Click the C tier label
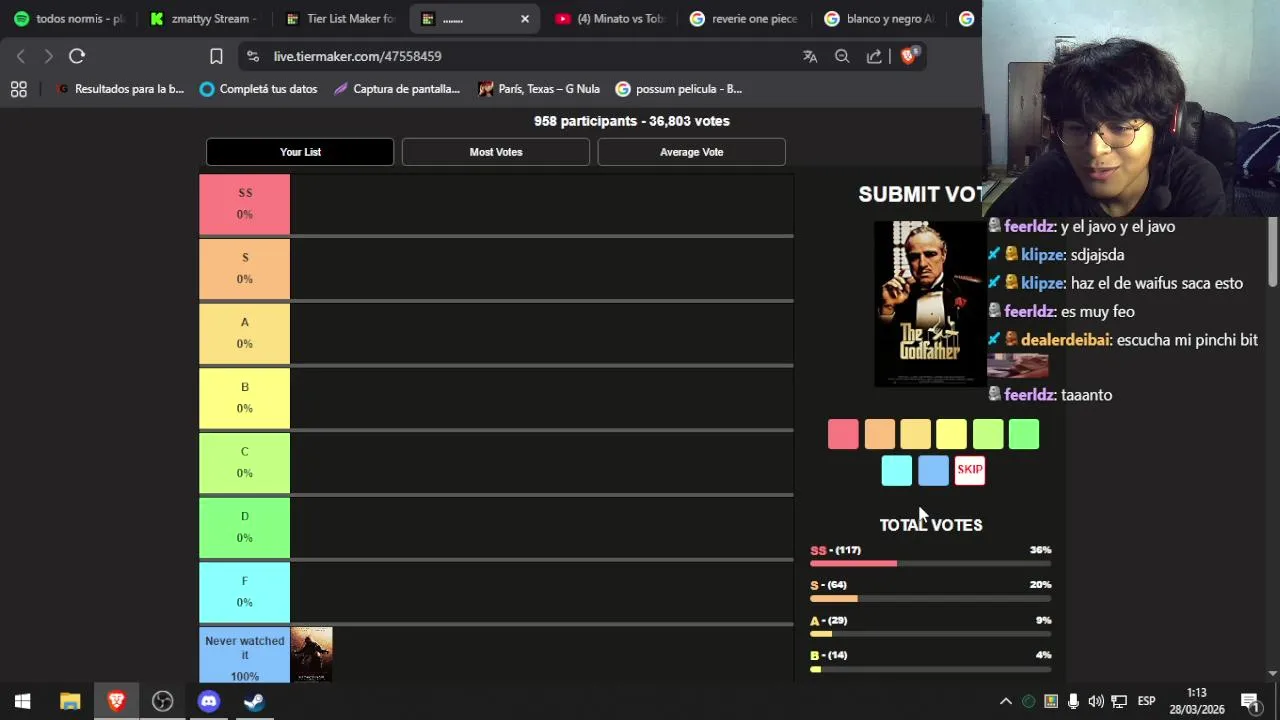 pyautogui.click(x=244, y=462)
